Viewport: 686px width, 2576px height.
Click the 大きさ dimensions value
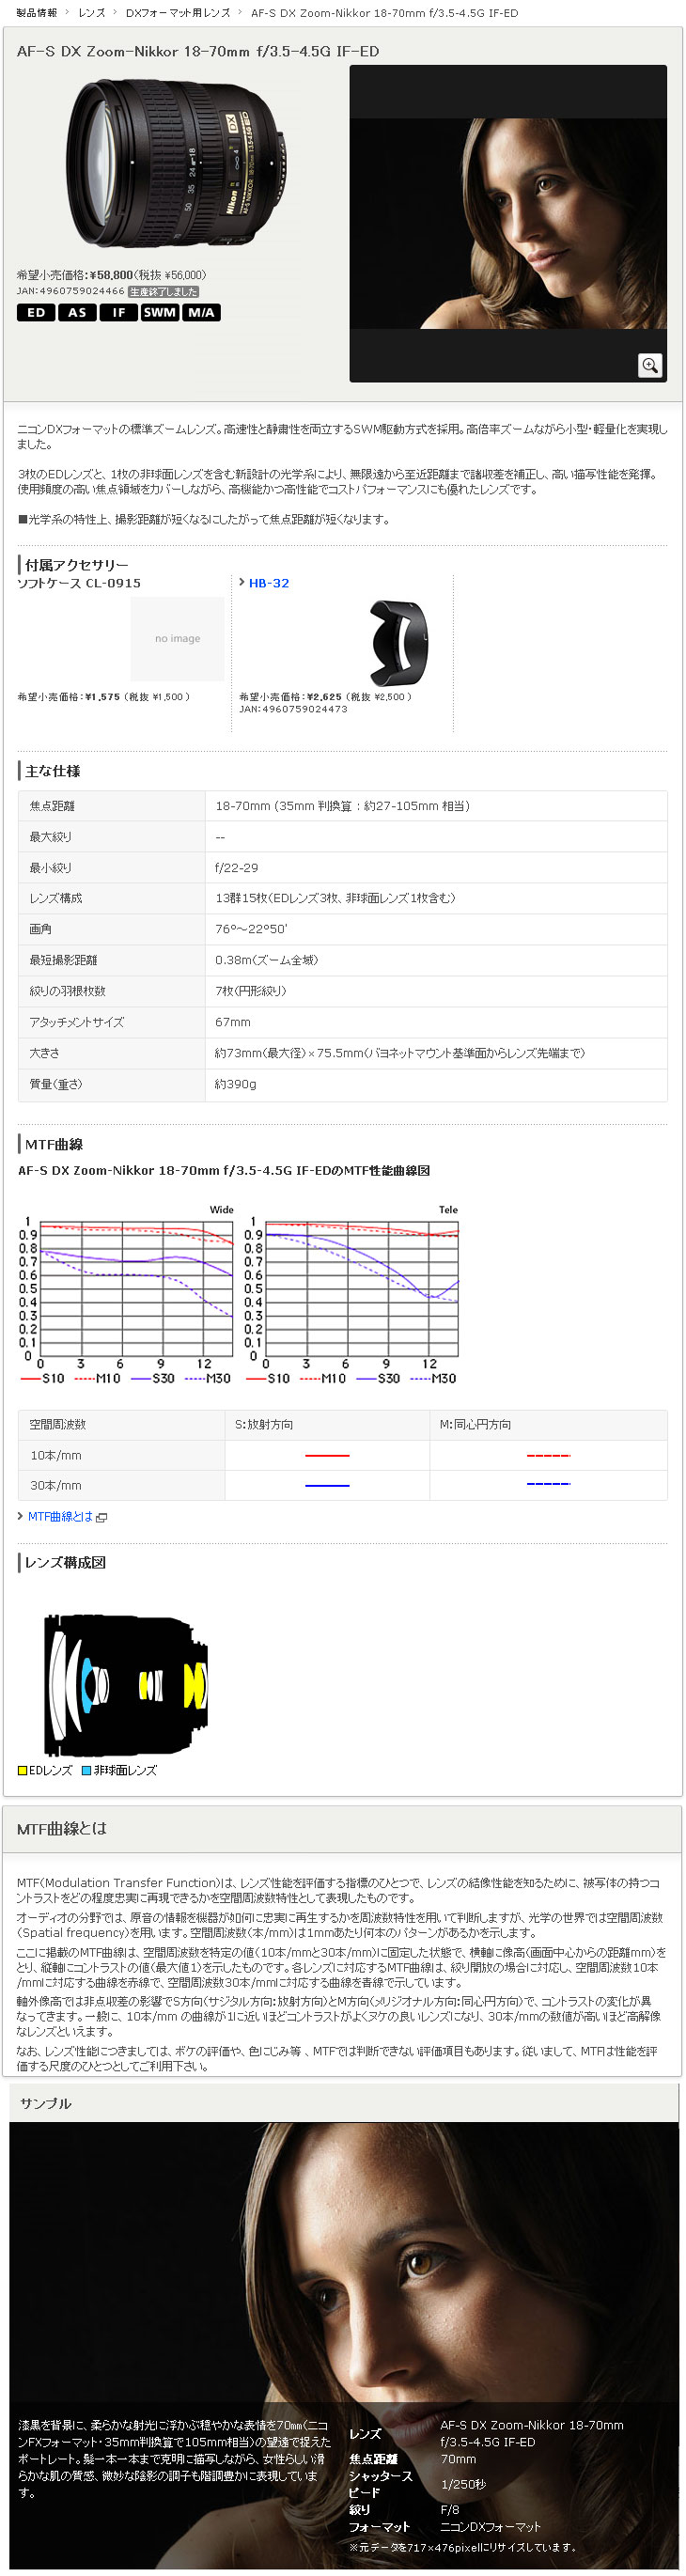(400, 1053)
